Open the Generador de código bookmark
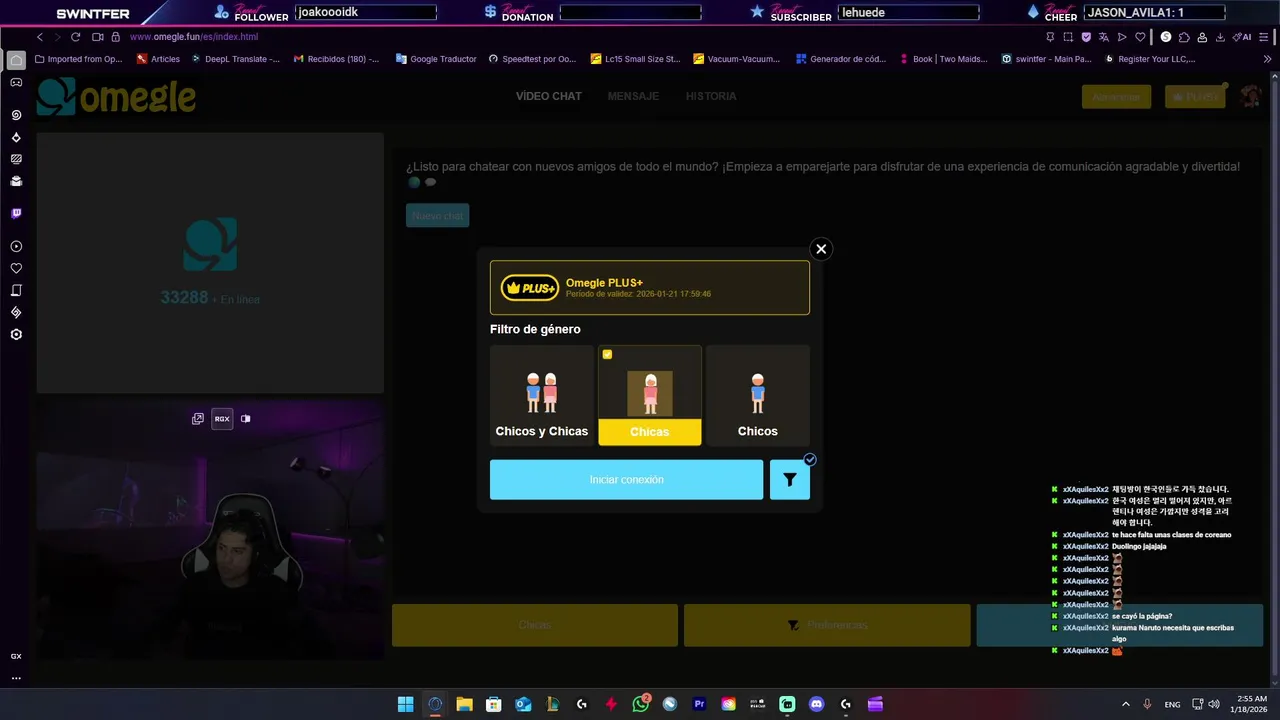The image size is (1280, 720). point(840,59)
